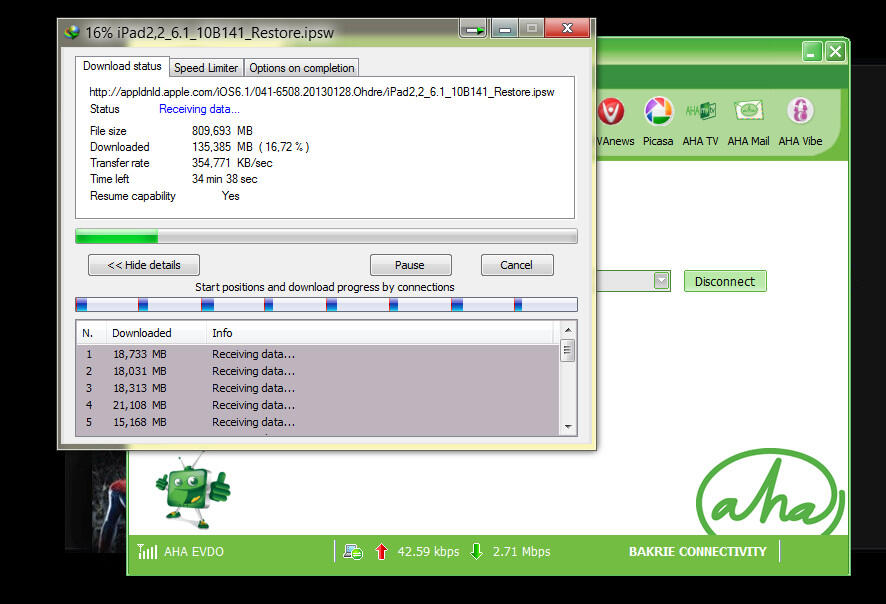Click the BAKRIE CONNECTIVITY label
The height and width of the screenshot is (604, 886).
tap(698, 552)
